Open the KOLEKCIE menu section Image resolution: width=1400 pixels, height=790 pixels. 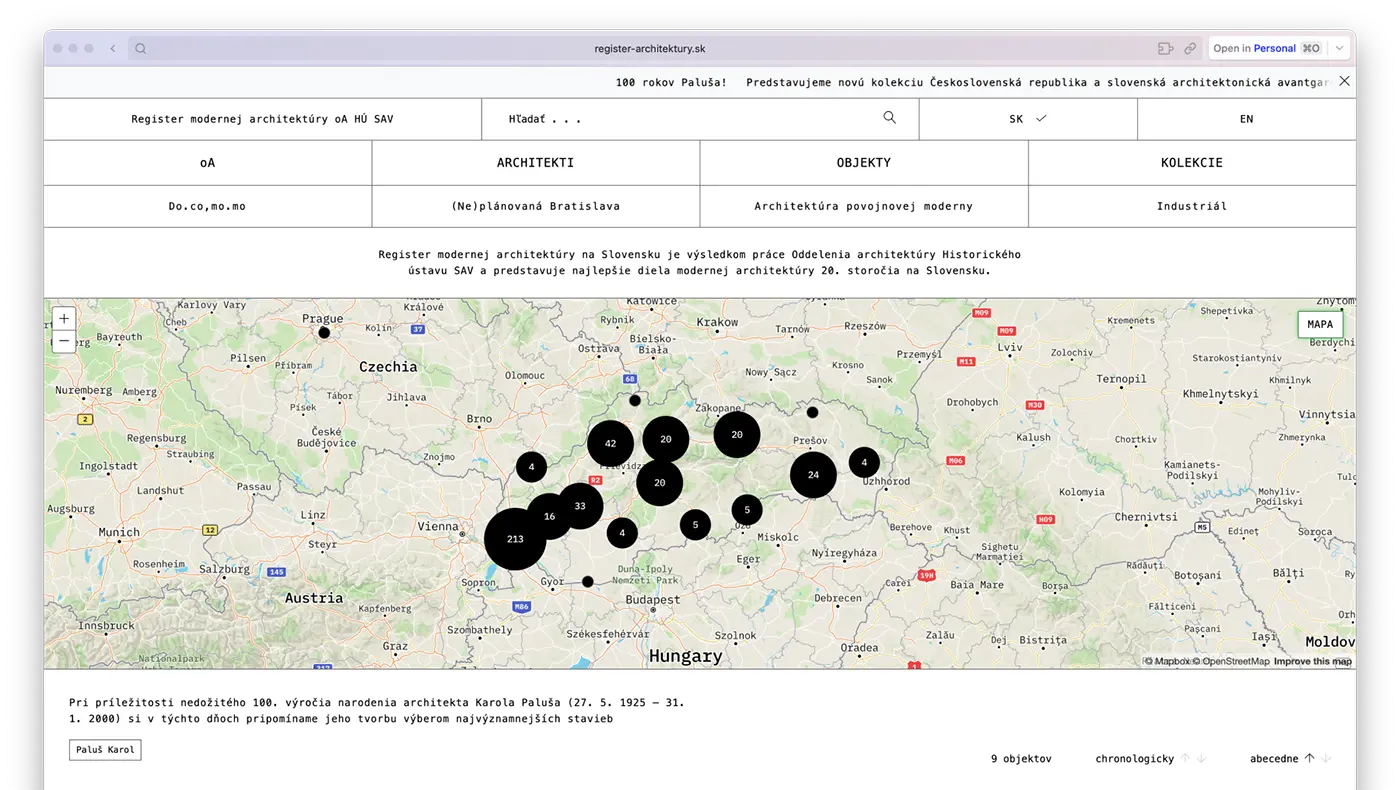[x=1191, y=162]
